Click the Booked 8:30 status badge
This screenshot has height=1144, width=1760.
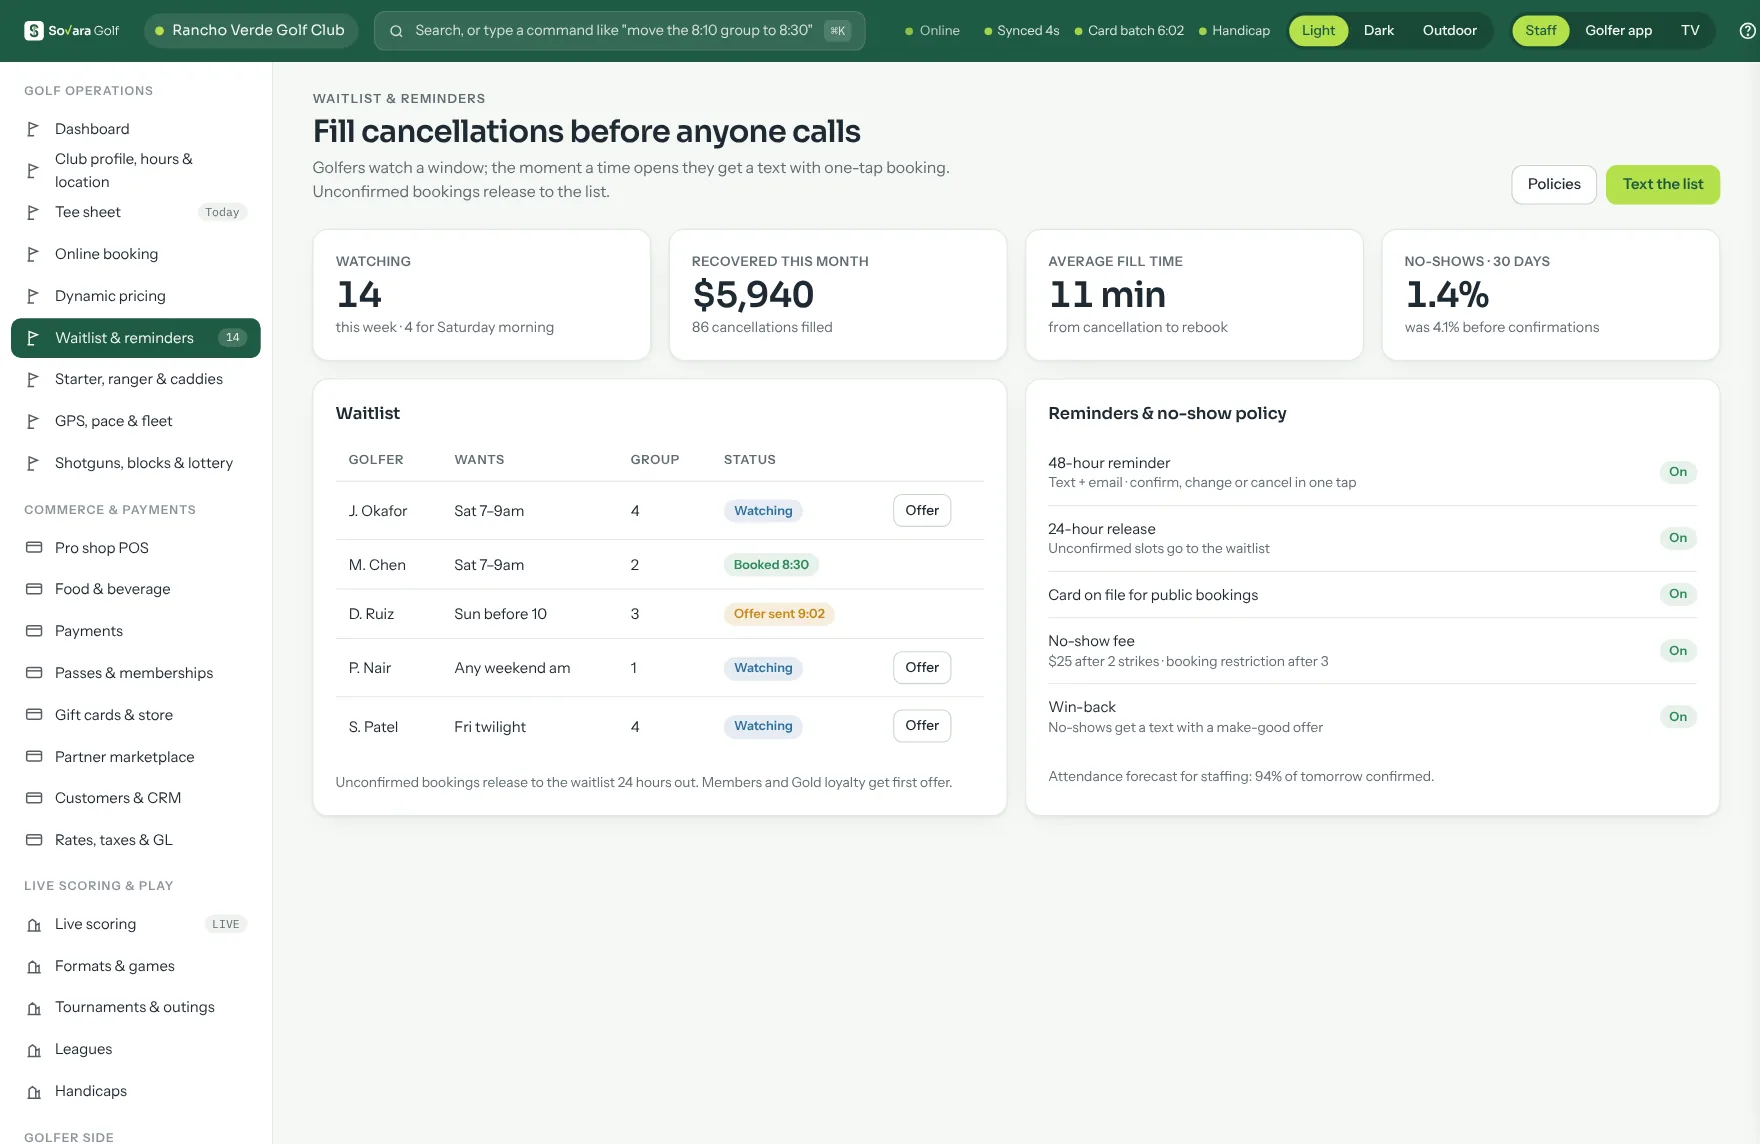click(771, 565)
